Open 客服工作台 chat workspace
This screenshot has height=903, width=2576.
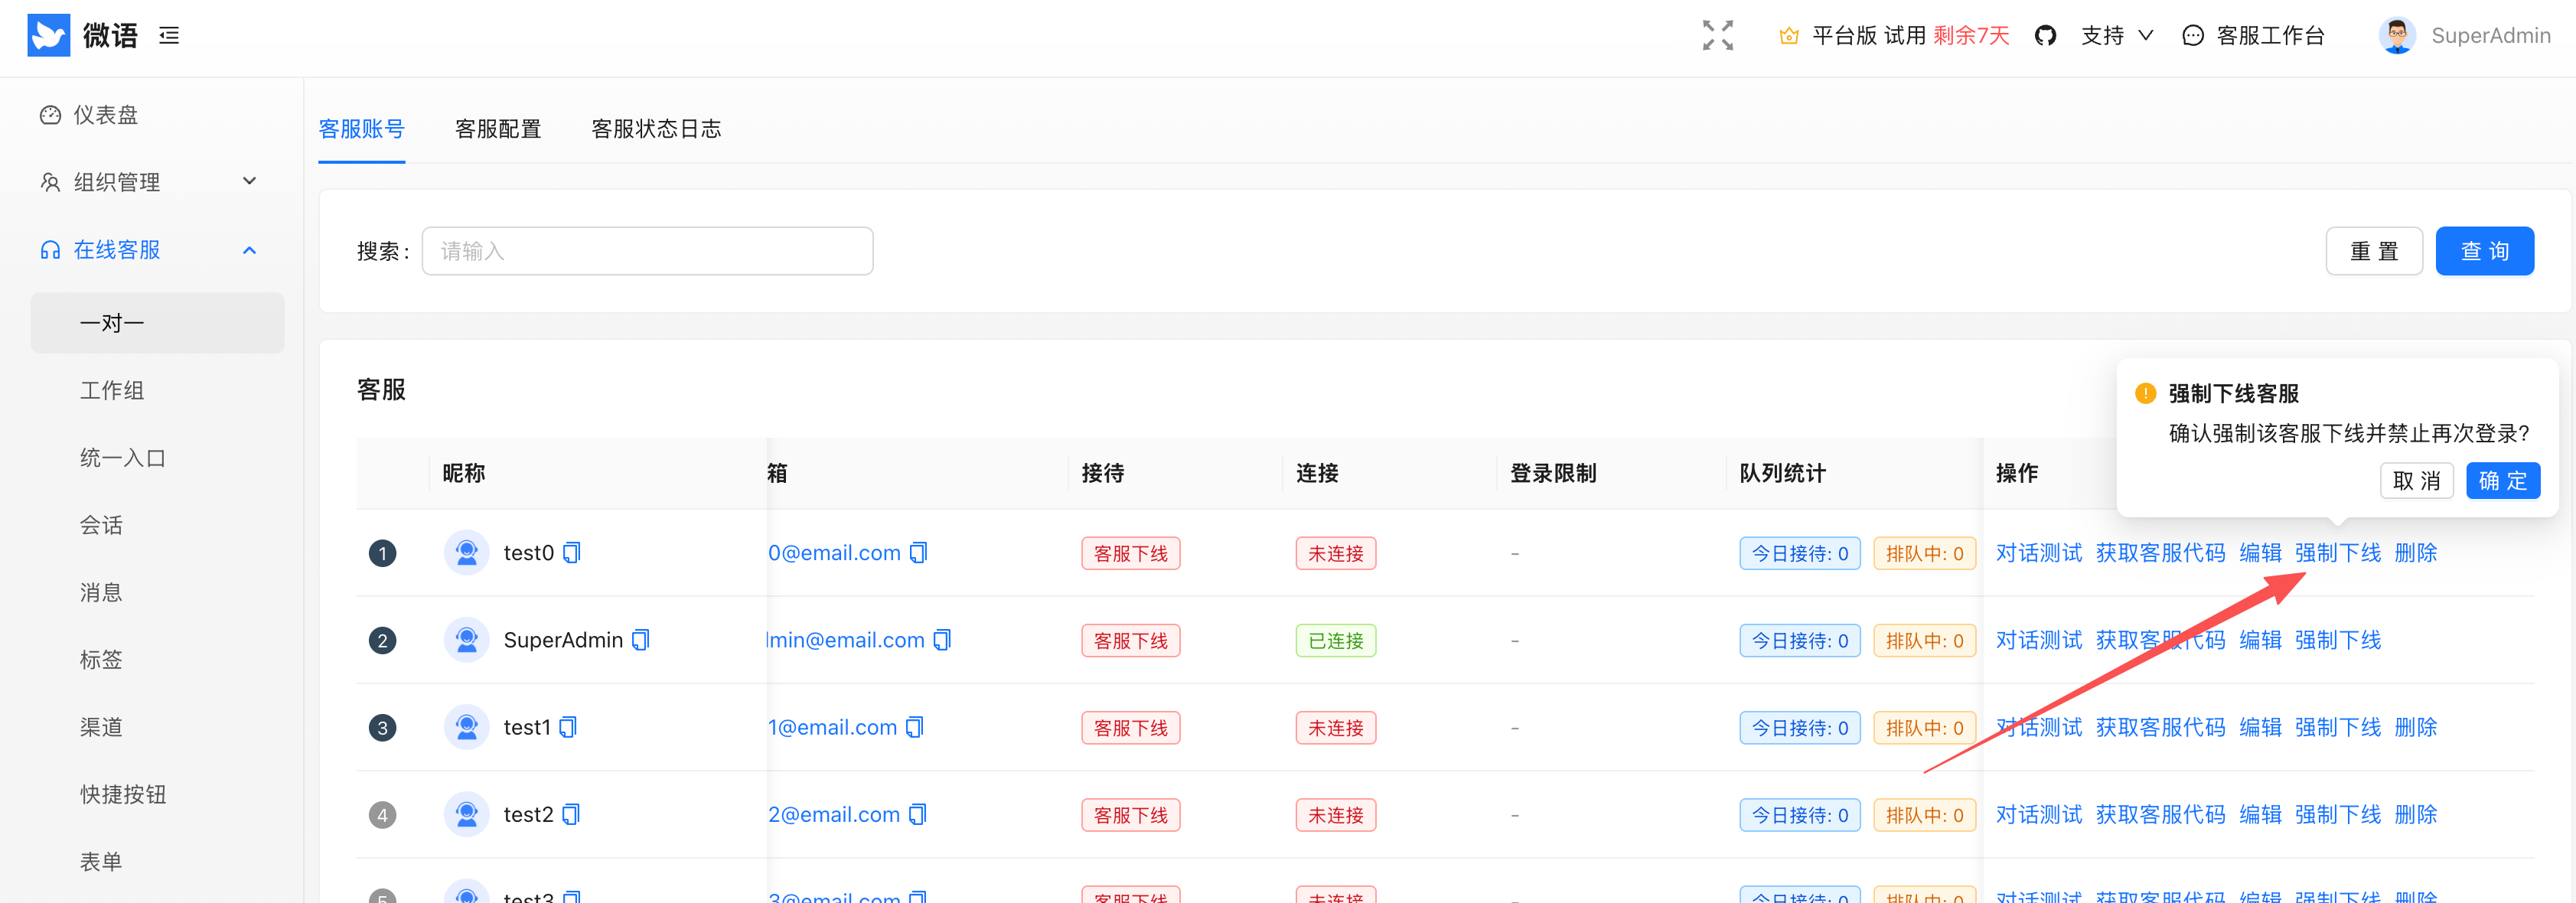pyautogui.click(x=2253, y=36)
